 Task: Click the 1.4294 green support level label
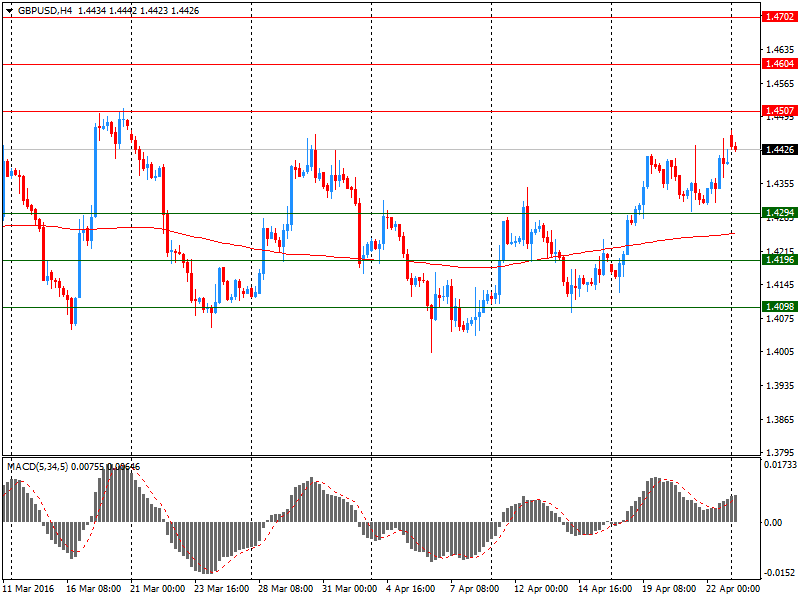[780, 213]
